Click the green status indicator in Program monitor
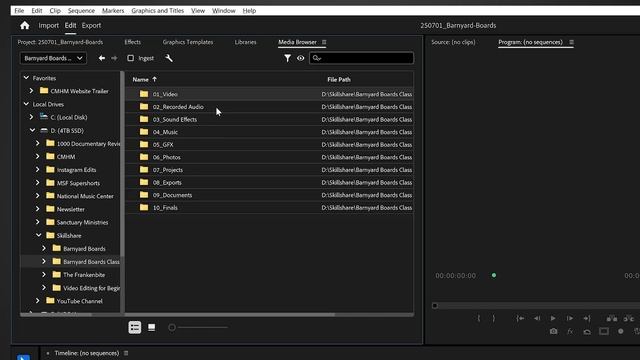640x360 pixels. coord(494,276)
